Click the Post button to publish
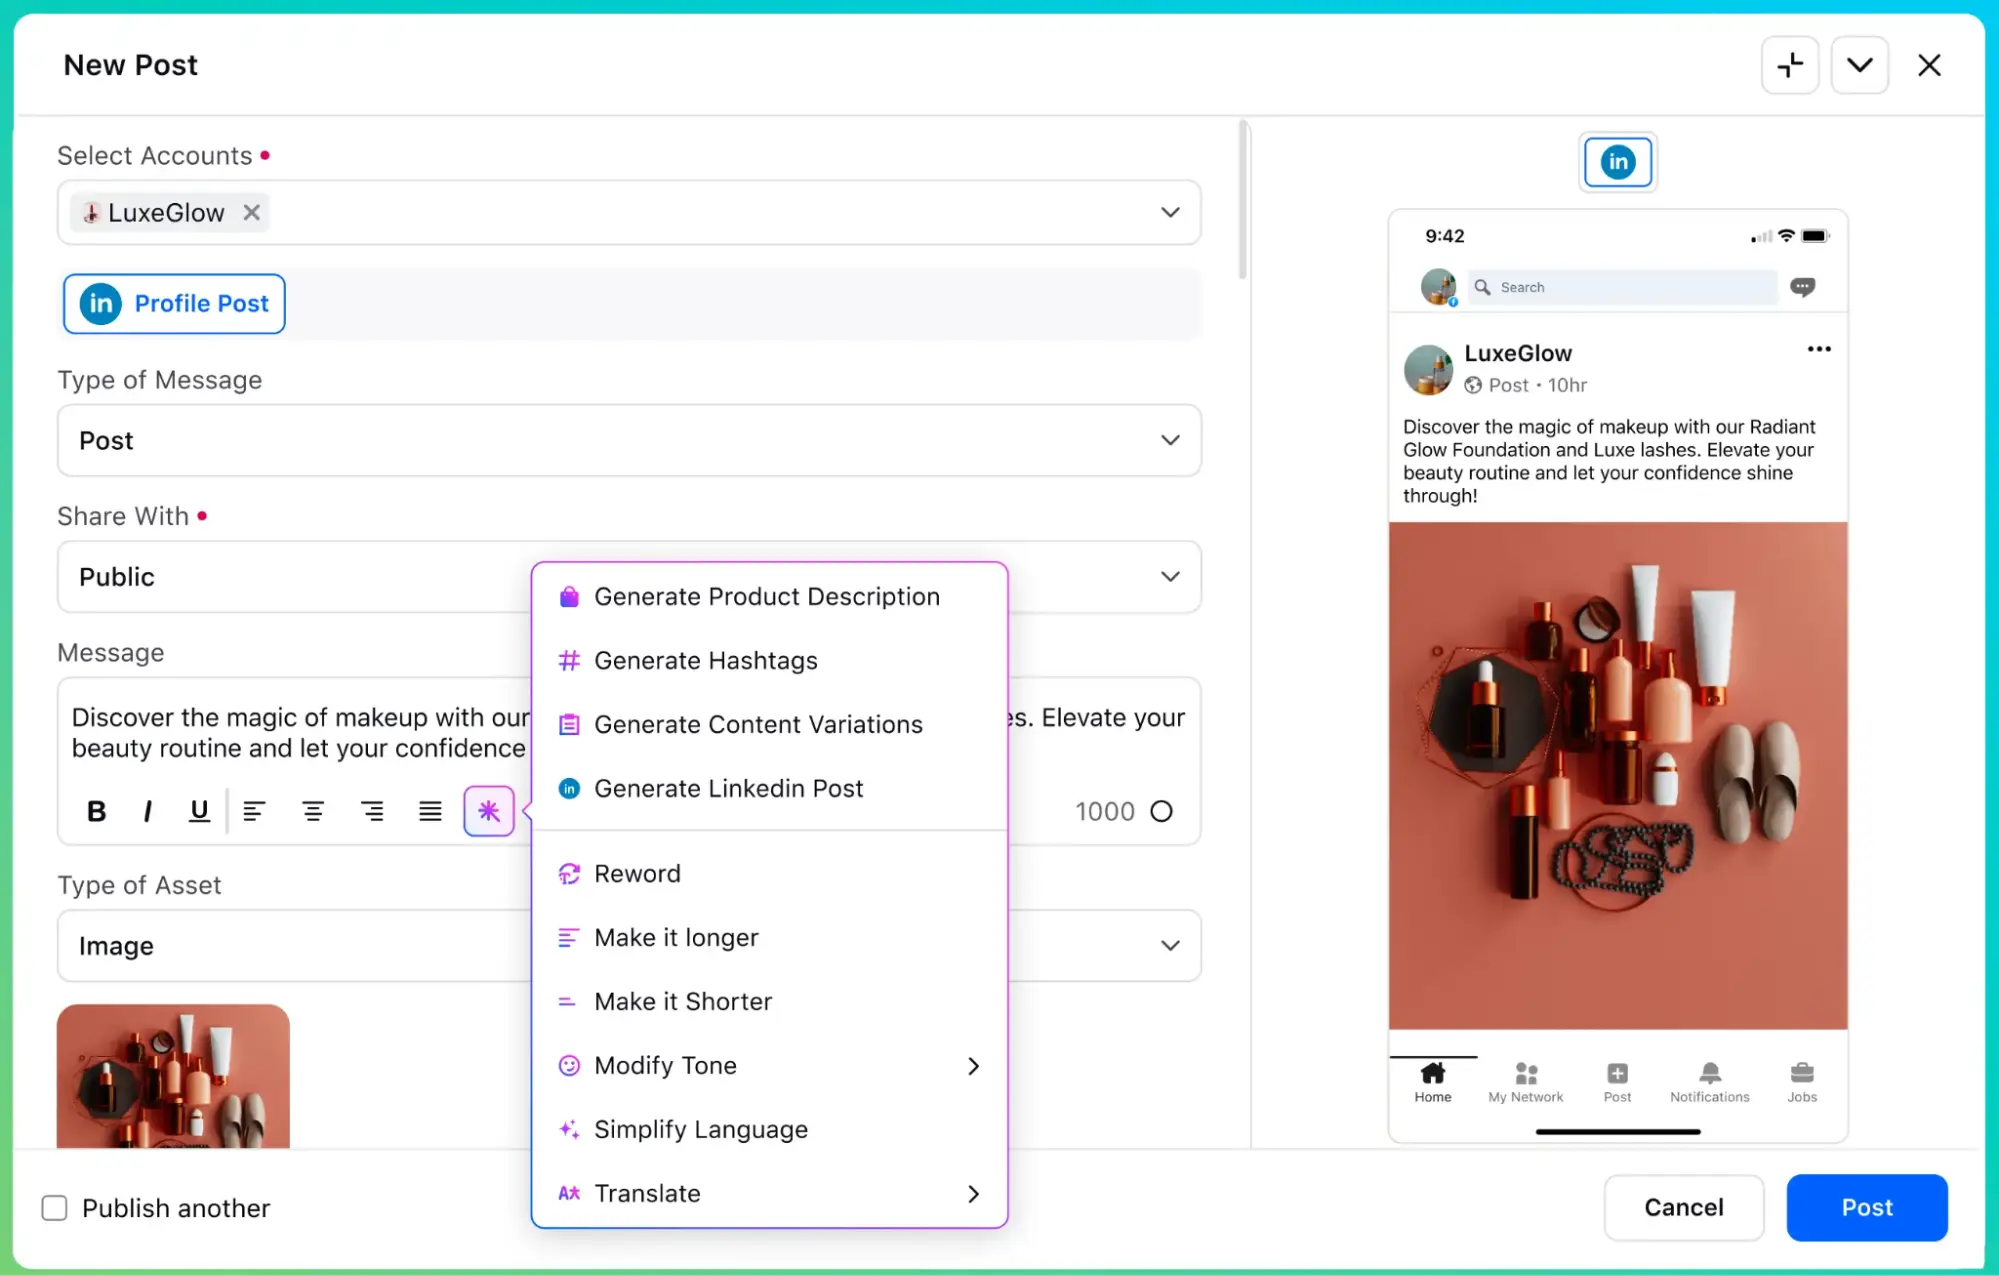 pos(1866,1207)
